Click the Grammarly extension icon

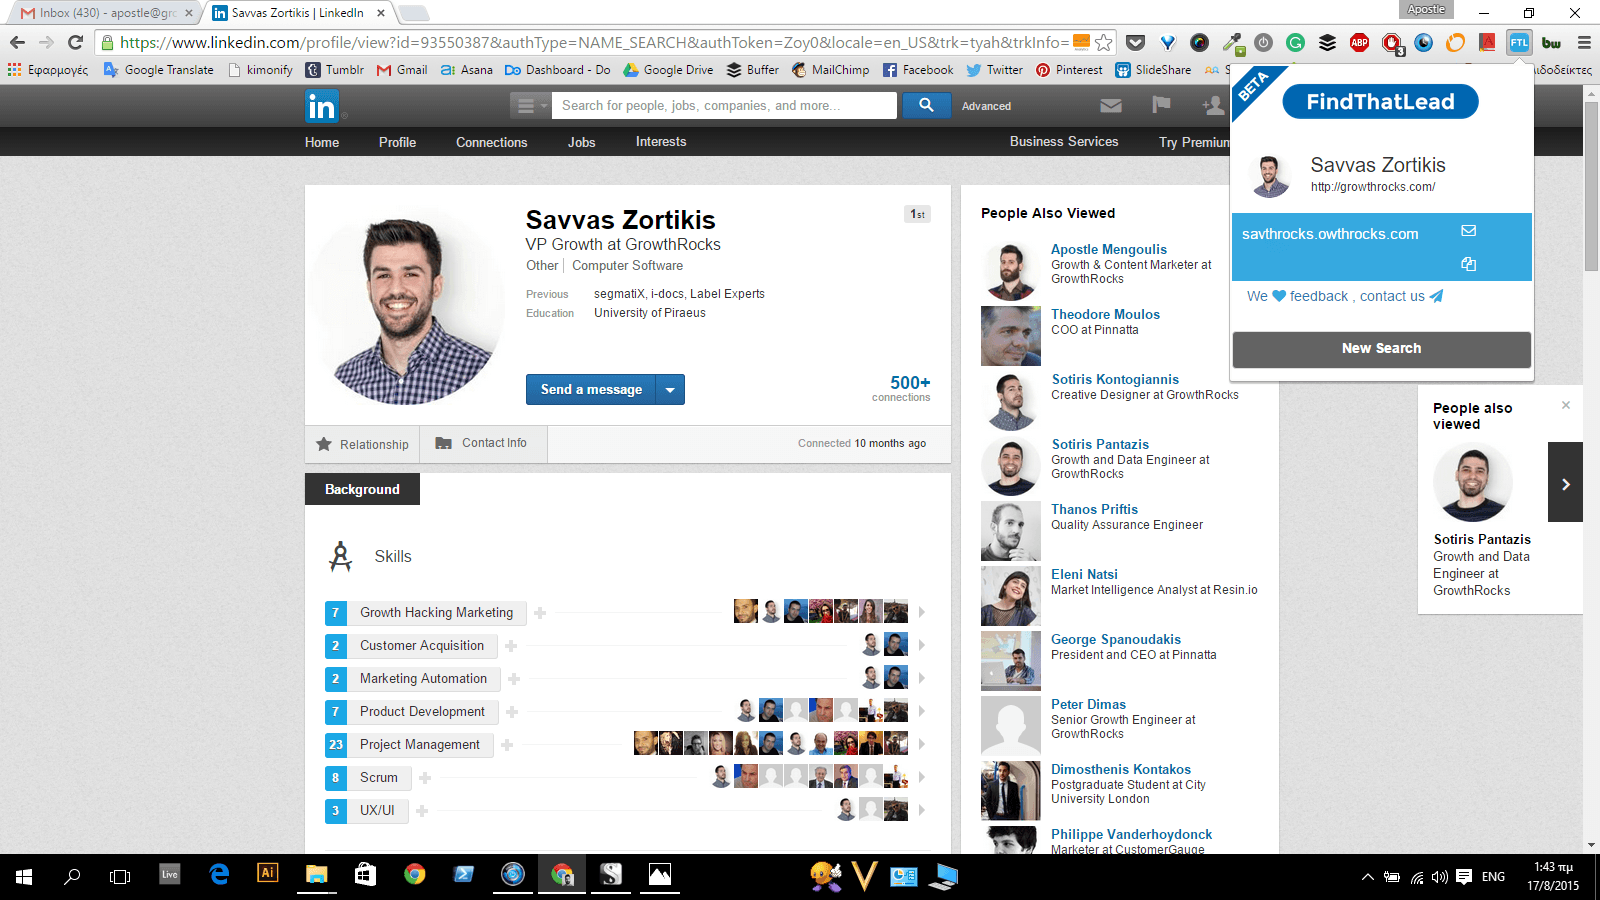(1295, 42)
